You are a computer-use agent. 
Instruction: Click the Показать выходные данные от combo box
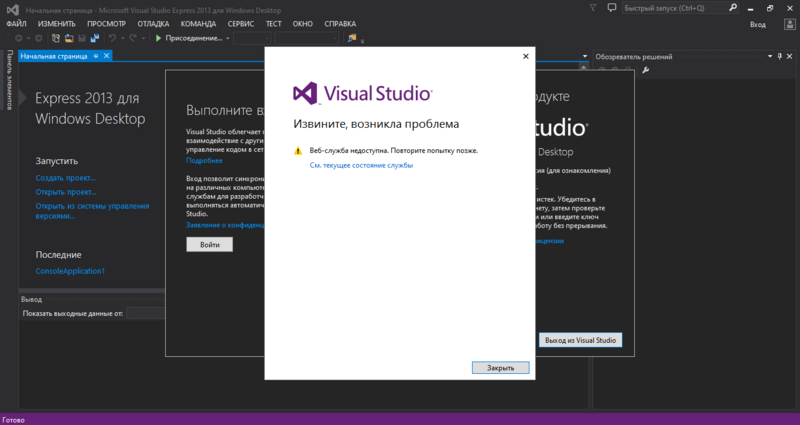tap(145, 313)
